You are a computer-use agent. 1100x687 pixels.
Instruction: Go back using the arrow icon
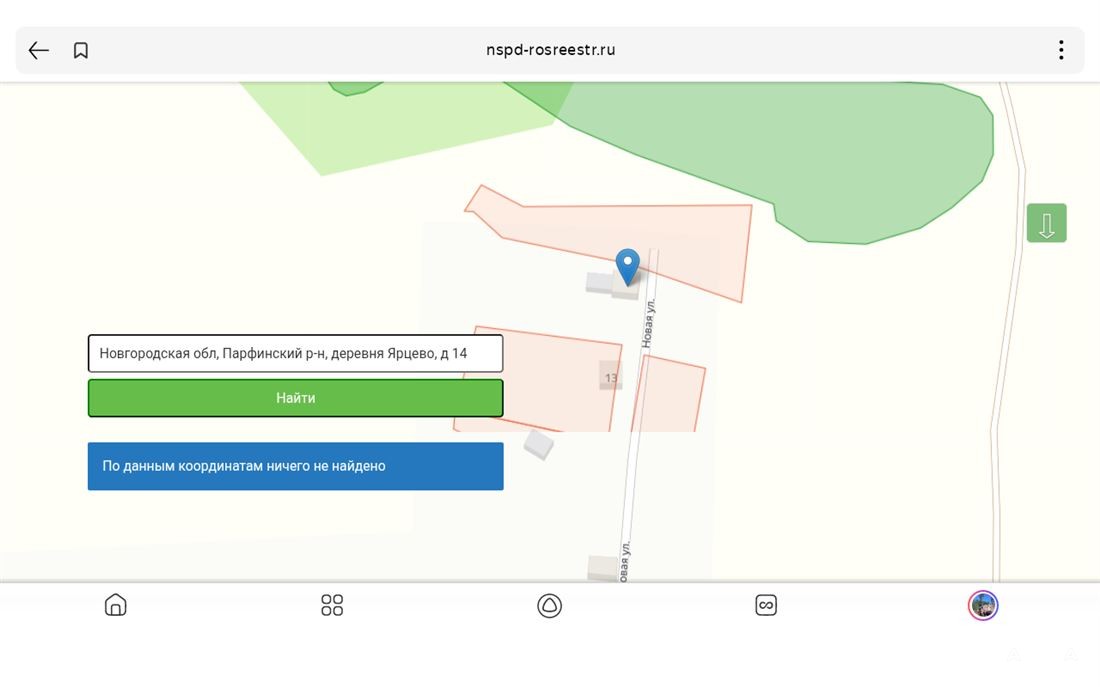[x=39, y=50]
